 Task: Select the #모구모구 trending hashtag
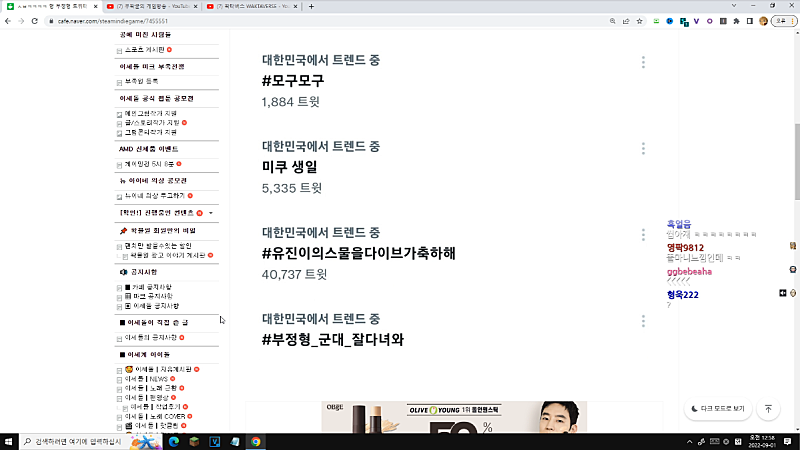click(x=293, y=81)
